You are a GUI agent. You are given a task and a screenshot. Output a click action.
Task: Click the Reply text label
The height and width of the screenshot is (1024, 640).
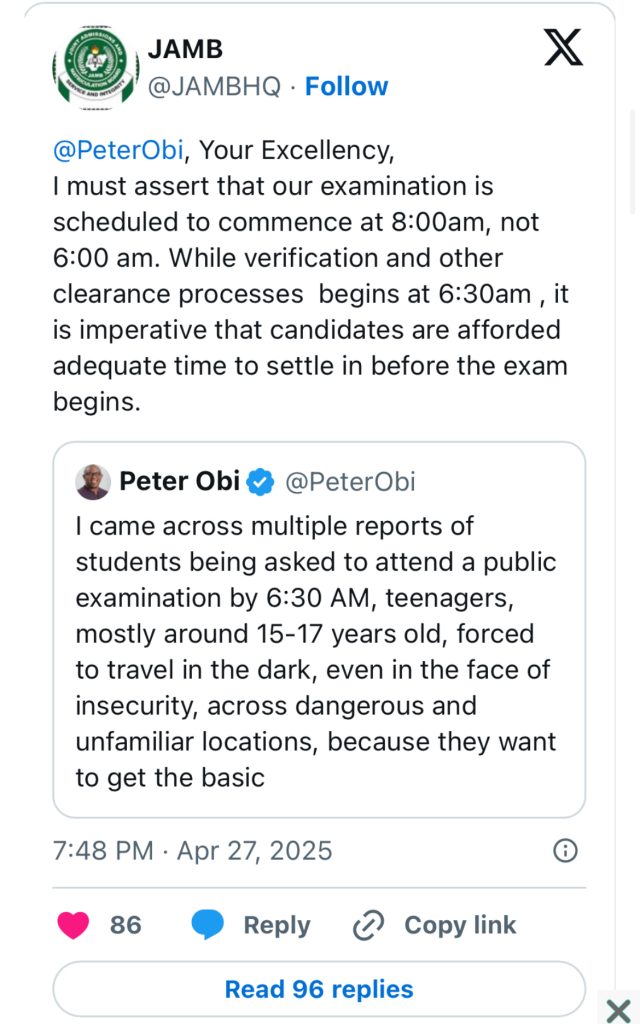click(x=277, y=925)
